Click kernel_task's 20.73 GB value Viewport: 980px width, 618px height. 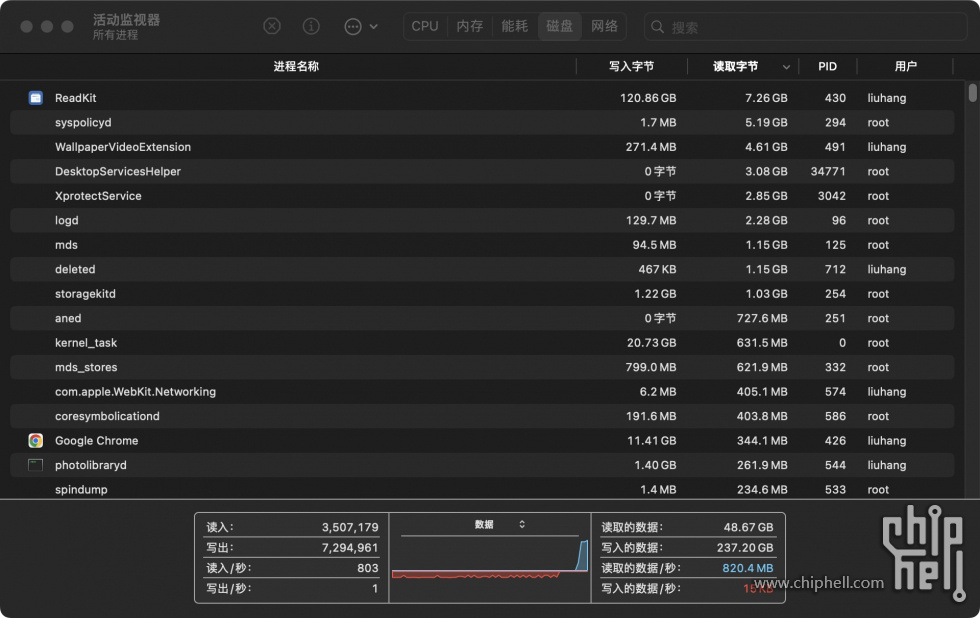pyautogui.click(x=652, y=342)
